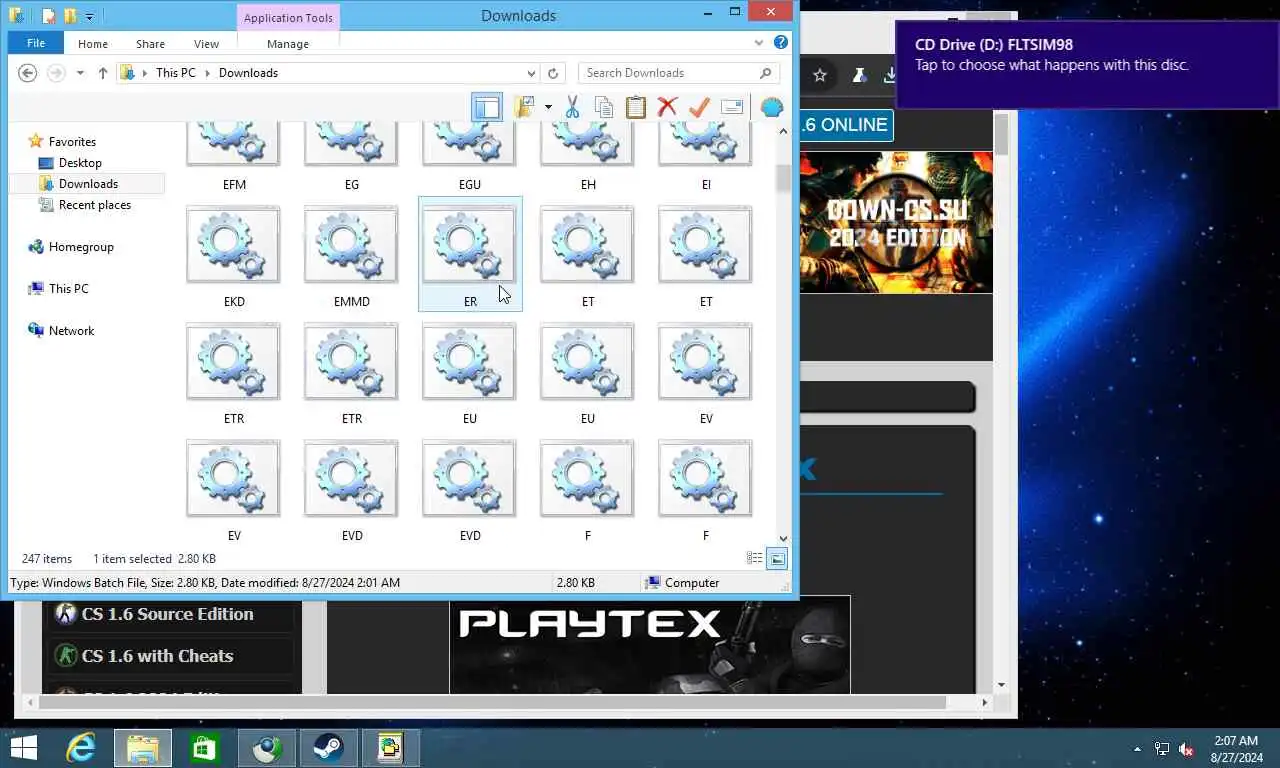Click the EFM file label
This screenshot has height=768, width=1280.
point(234,185)
